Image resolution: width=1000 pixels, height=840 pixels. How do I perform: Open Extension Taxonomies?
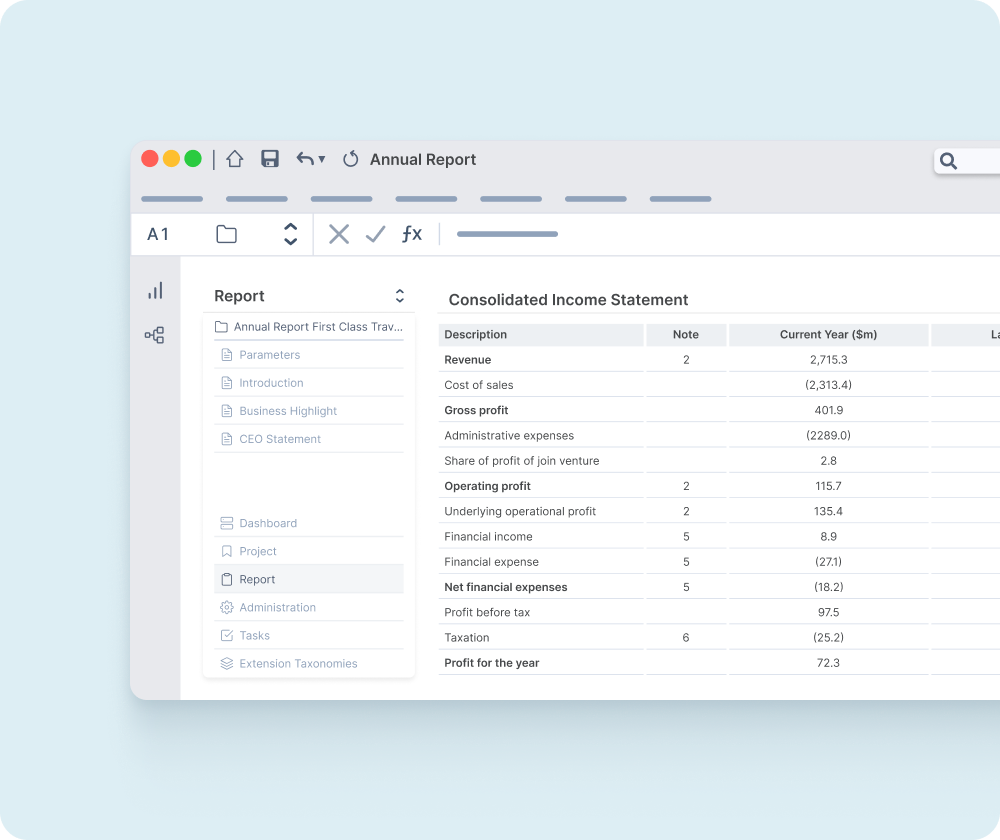298,663
